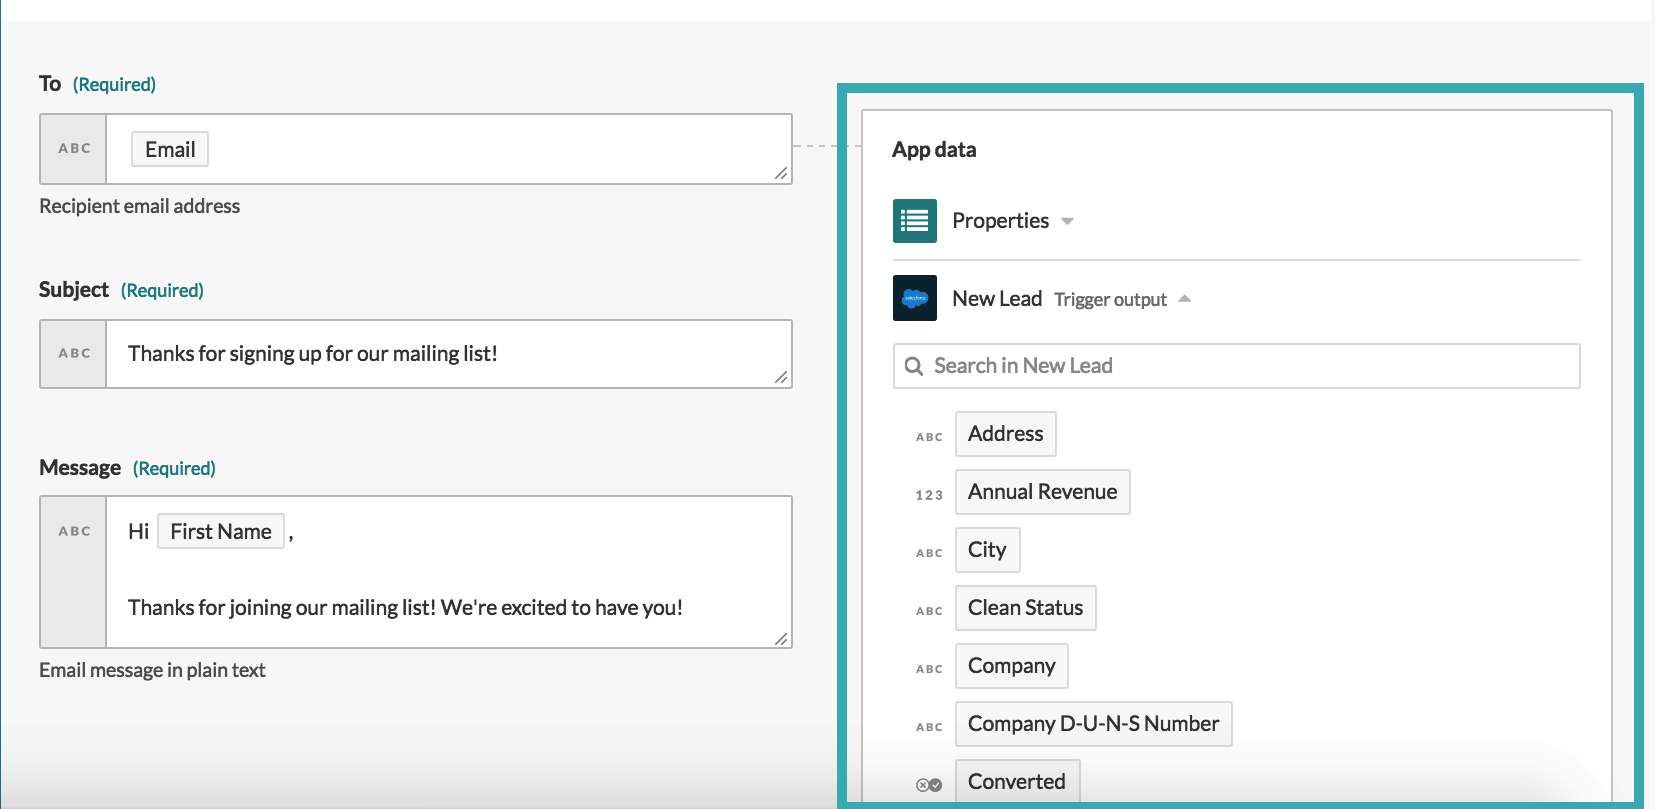Collapse the New Lead trigger output section

1185,299
